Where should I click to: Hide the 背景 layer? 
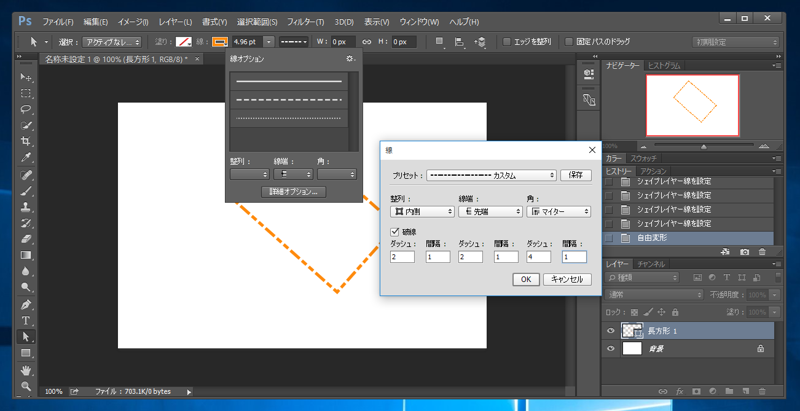[x=611, y=349]
